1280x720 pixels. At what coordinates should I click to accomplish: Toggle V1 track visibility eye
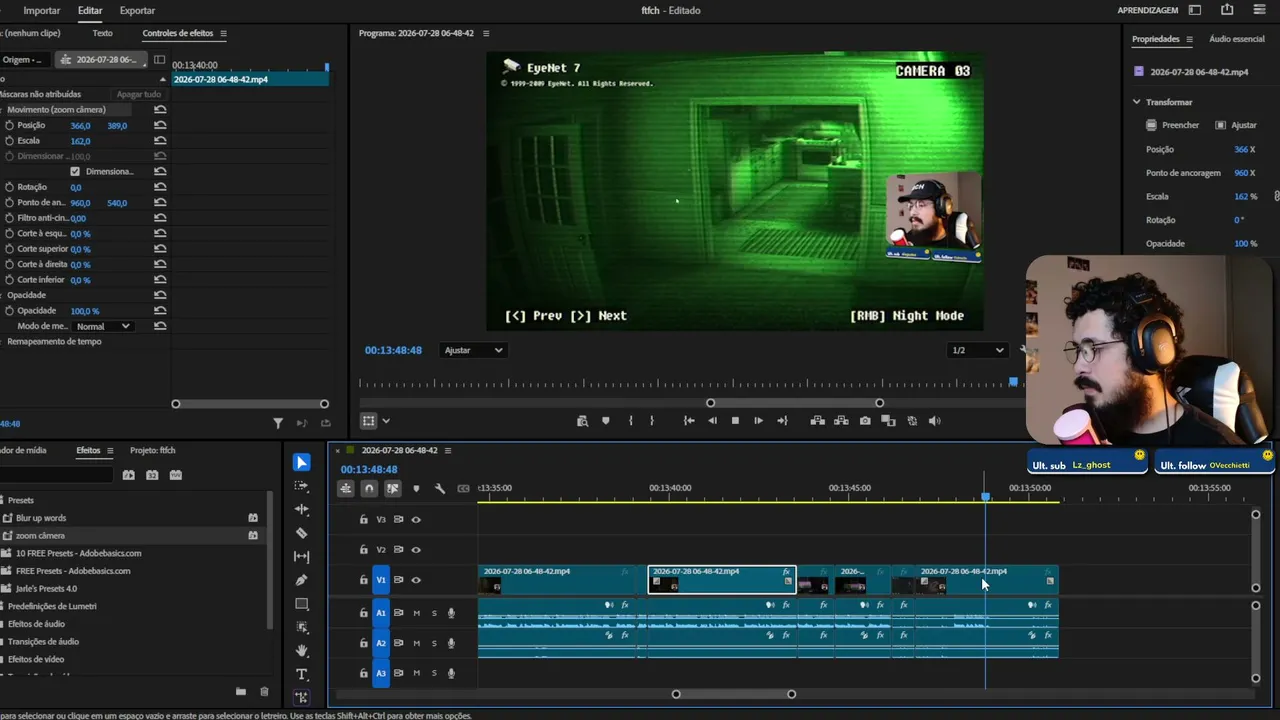416,580
